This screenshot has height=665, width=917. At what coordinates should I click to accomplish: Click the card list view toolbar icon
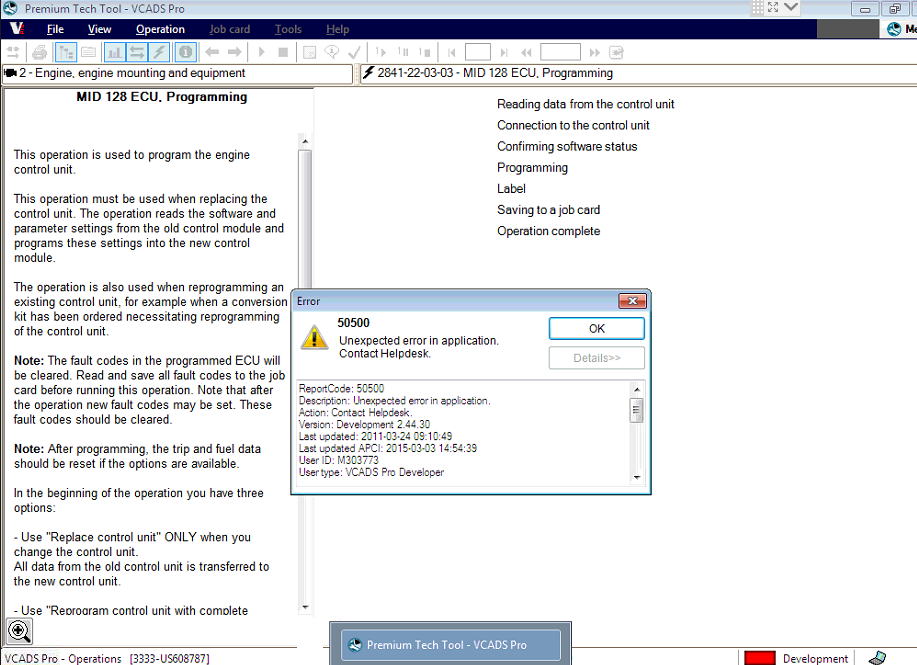(89, 53)
